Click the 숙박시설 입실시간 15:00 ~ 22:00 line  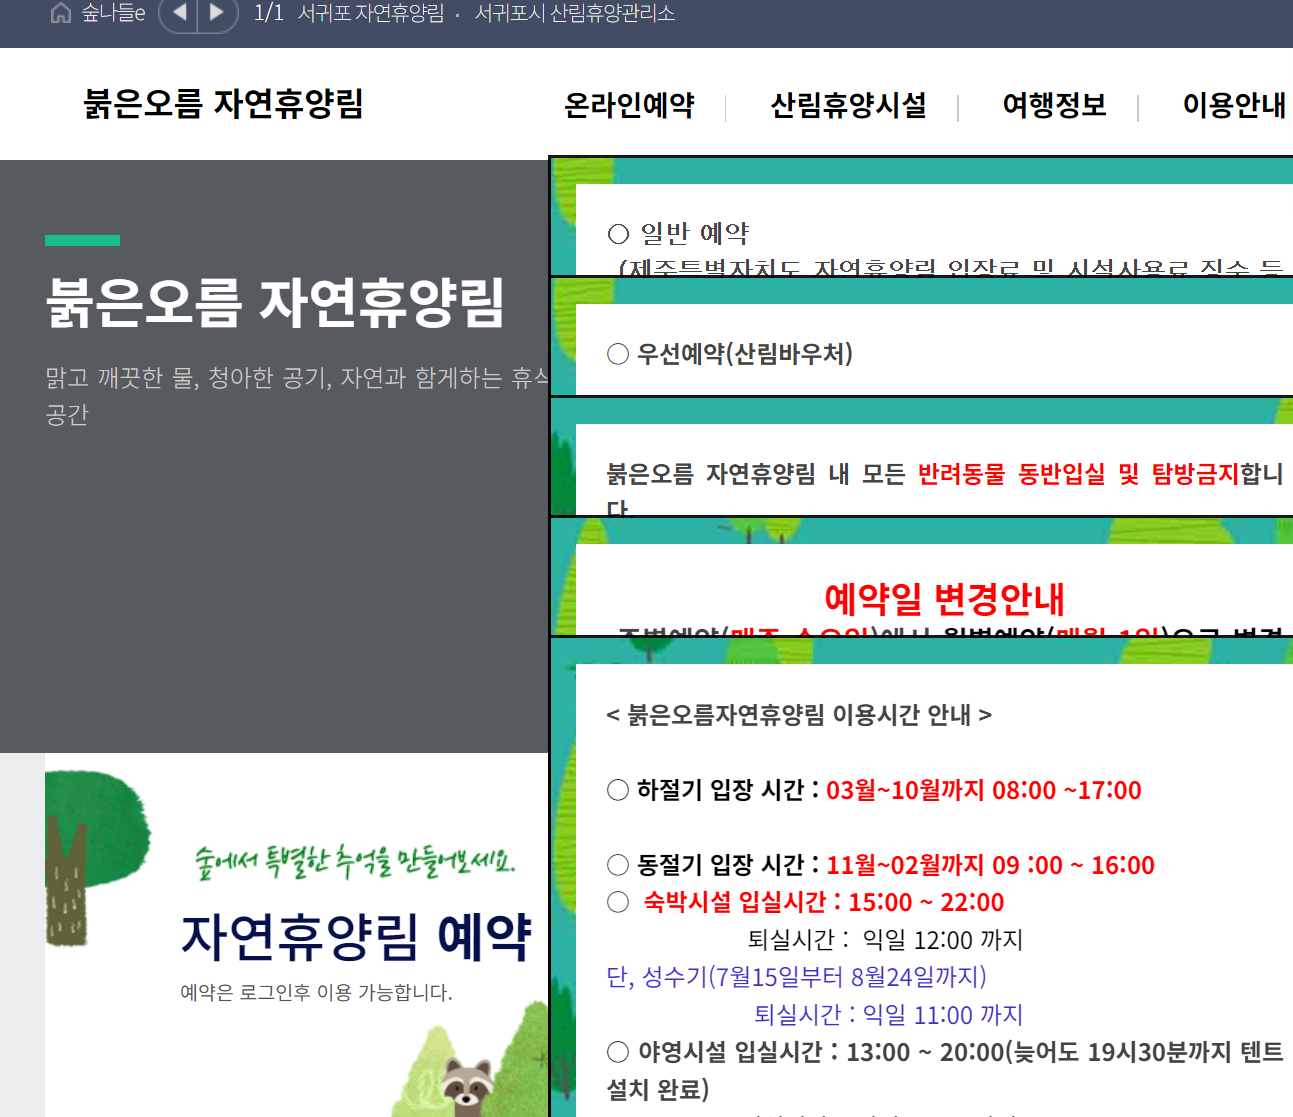[x=806, y=902]
